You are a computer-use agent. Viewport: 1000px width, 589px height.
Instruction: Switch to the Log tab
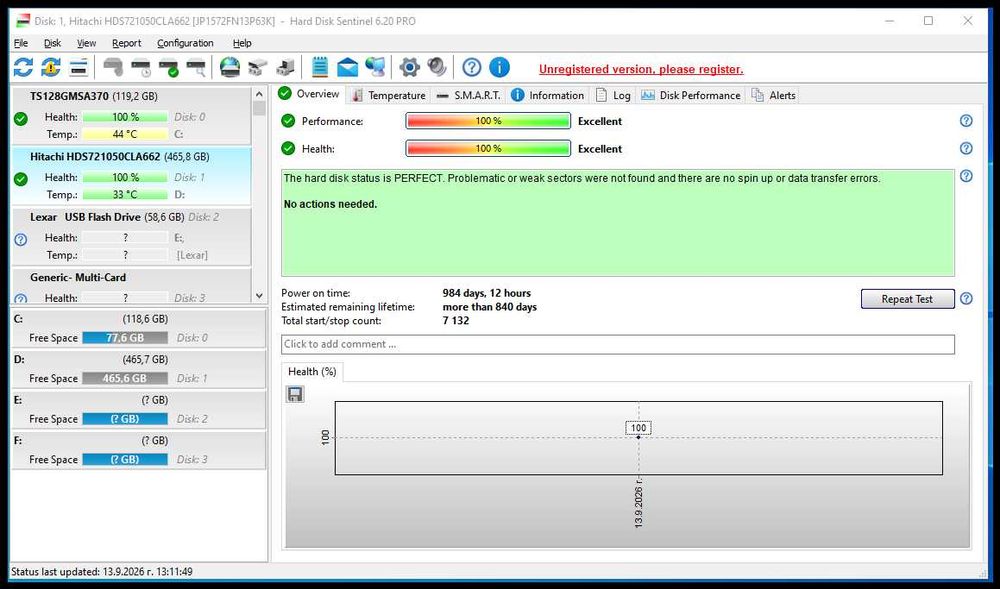[613, 95]
